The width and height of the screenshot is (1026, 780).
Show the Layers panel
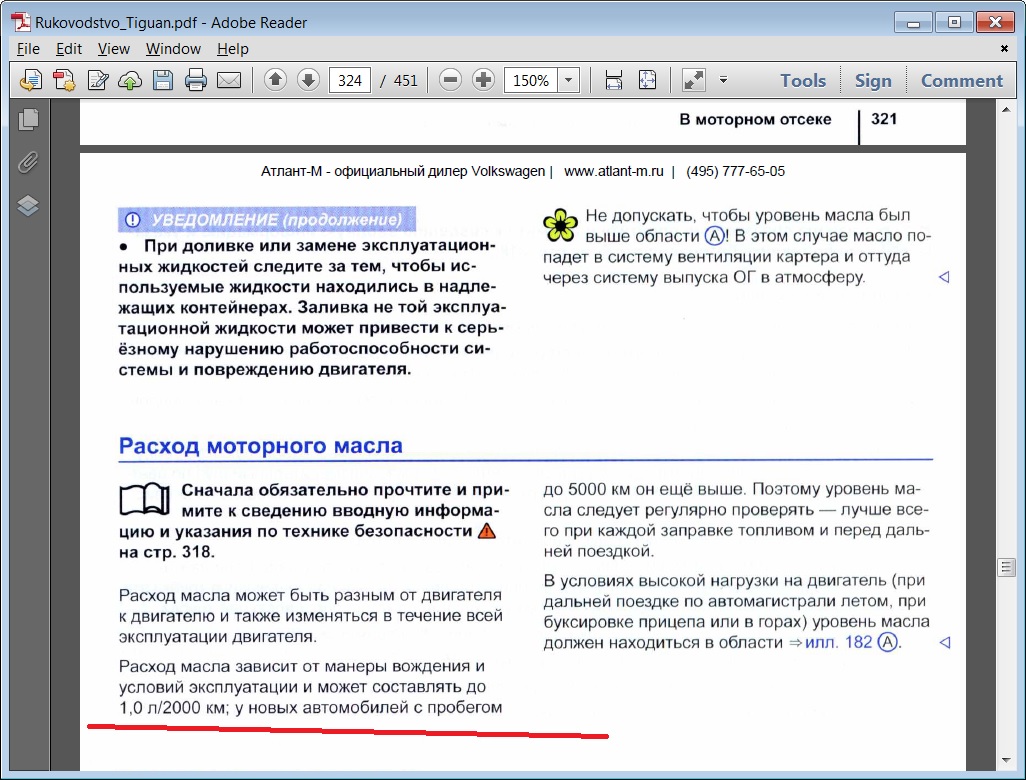pos(29,206)
